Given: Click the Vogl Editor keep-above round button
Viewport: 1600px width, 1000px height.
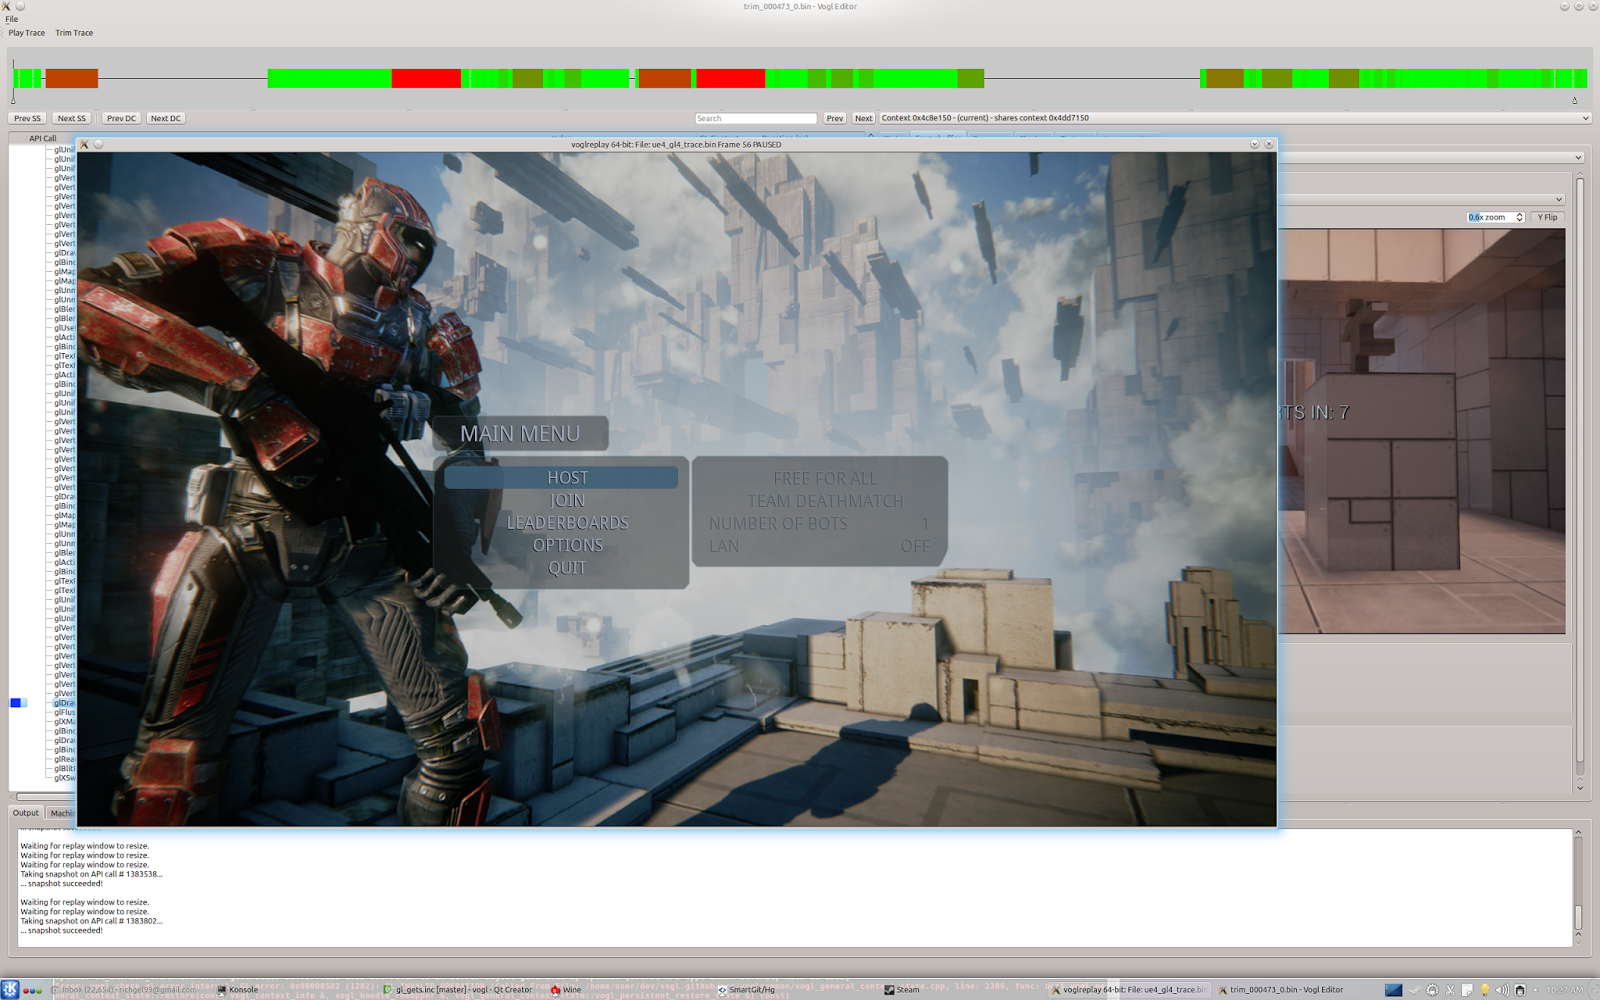Looking at the screenshot, I should point(20,6).
